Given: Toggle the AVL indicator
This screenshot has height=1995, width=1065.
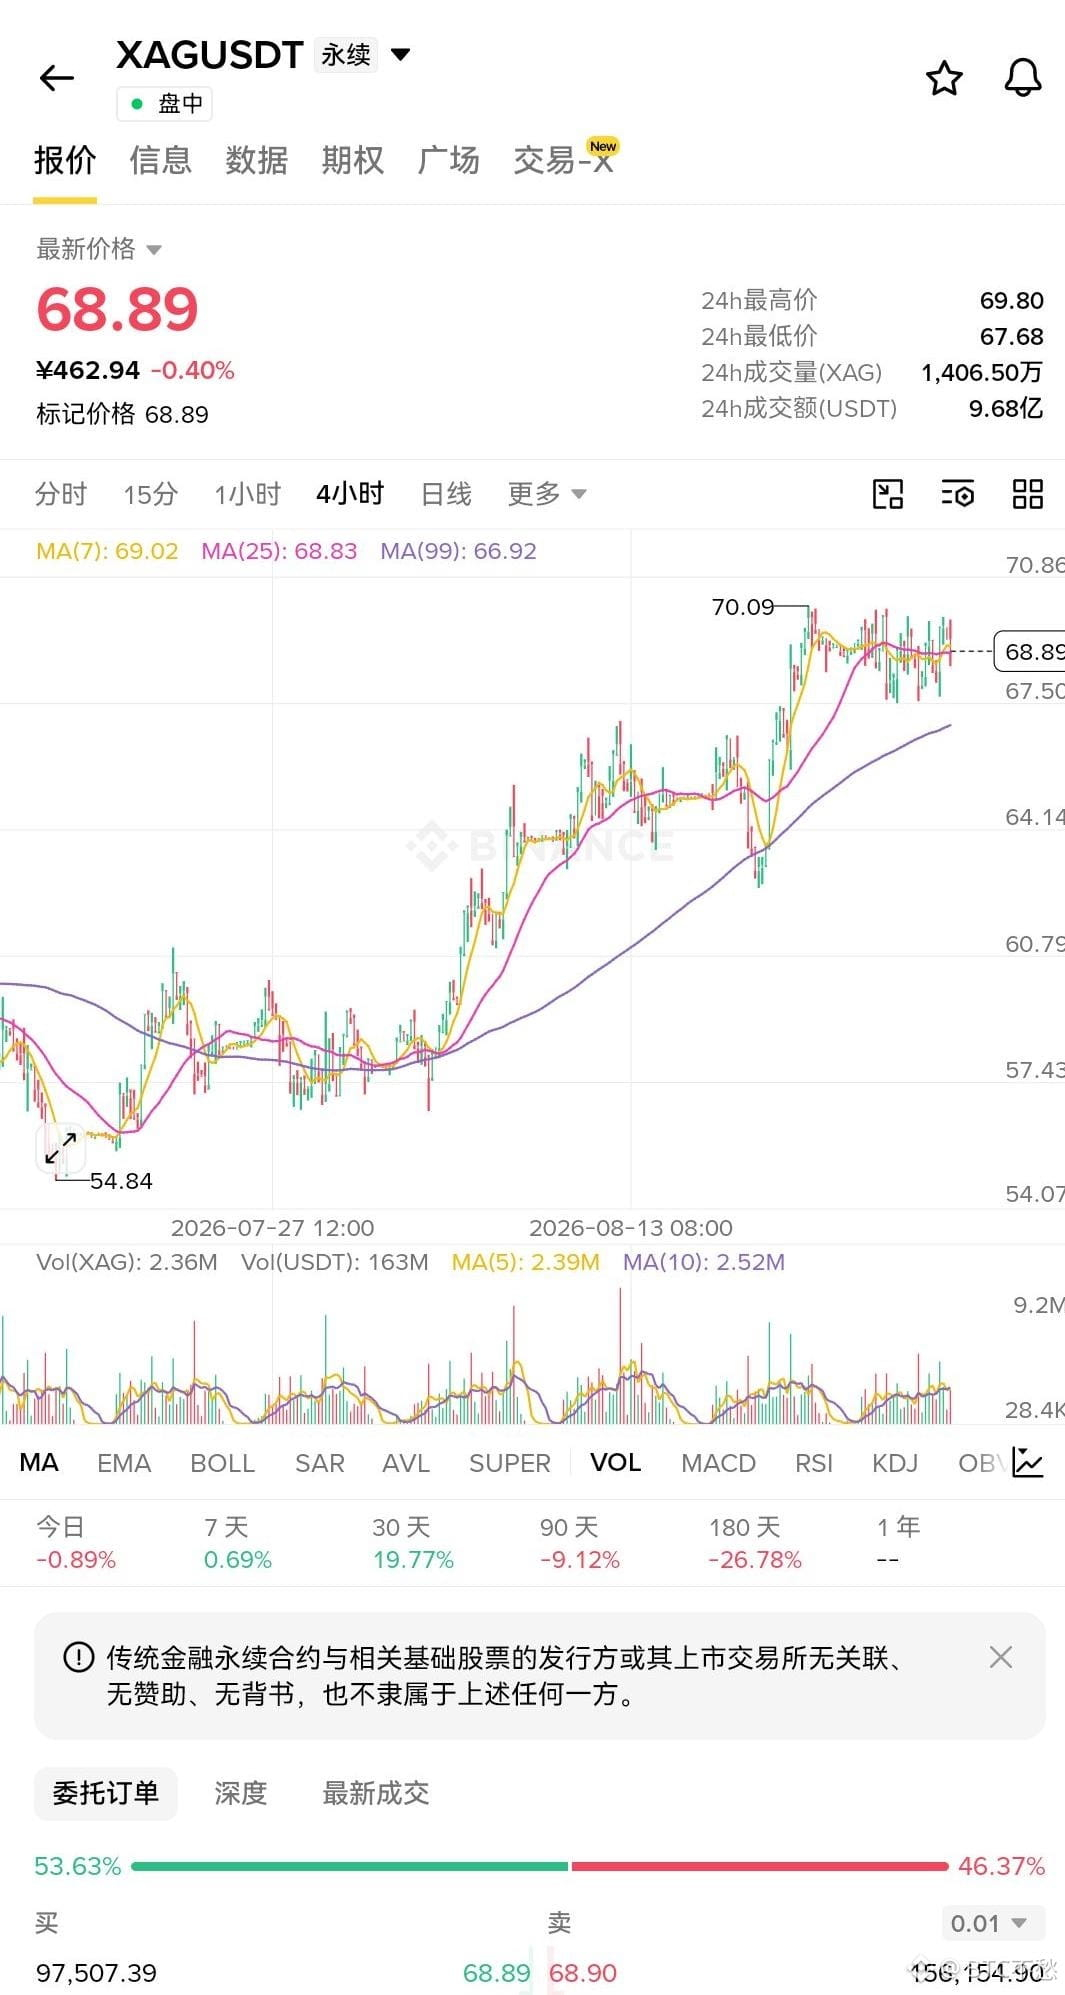Looking at the screenshot, I should coord(406,1463).
